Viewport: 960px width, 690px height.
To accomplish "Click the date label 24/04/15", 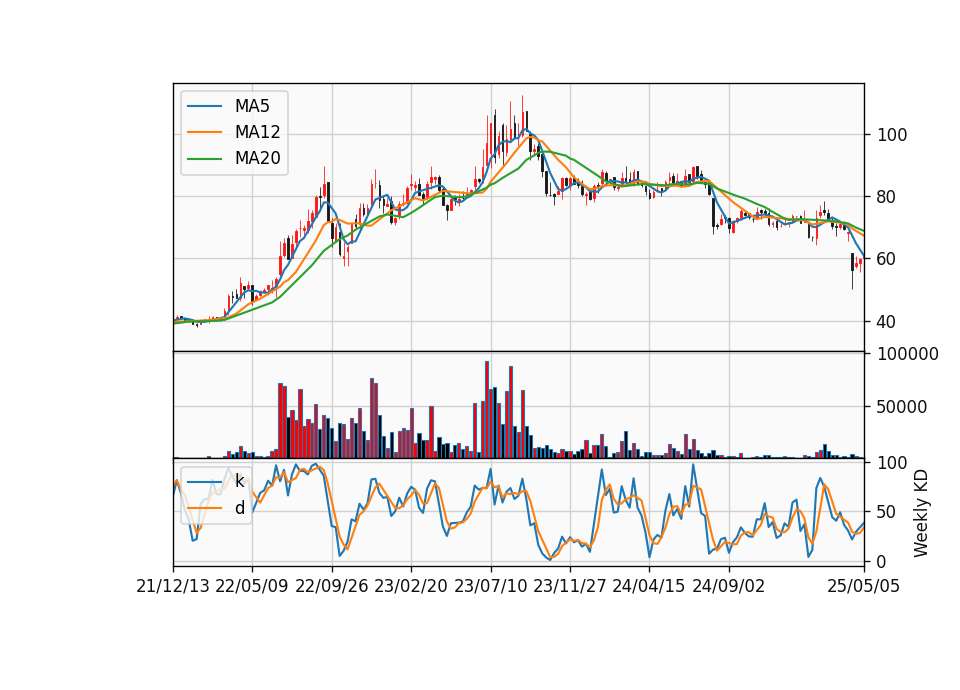I will (648, 586).
